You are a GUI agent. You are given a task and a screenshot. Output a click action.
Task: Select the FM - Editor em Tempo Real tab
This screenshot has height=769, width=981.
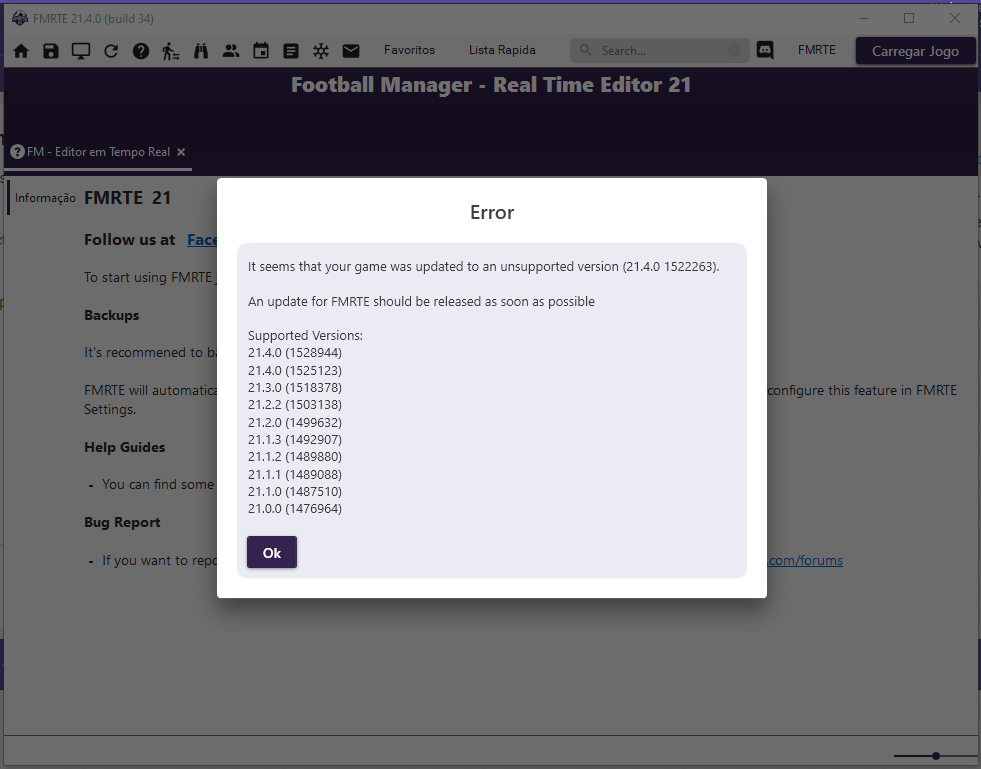tap(98, 152)
